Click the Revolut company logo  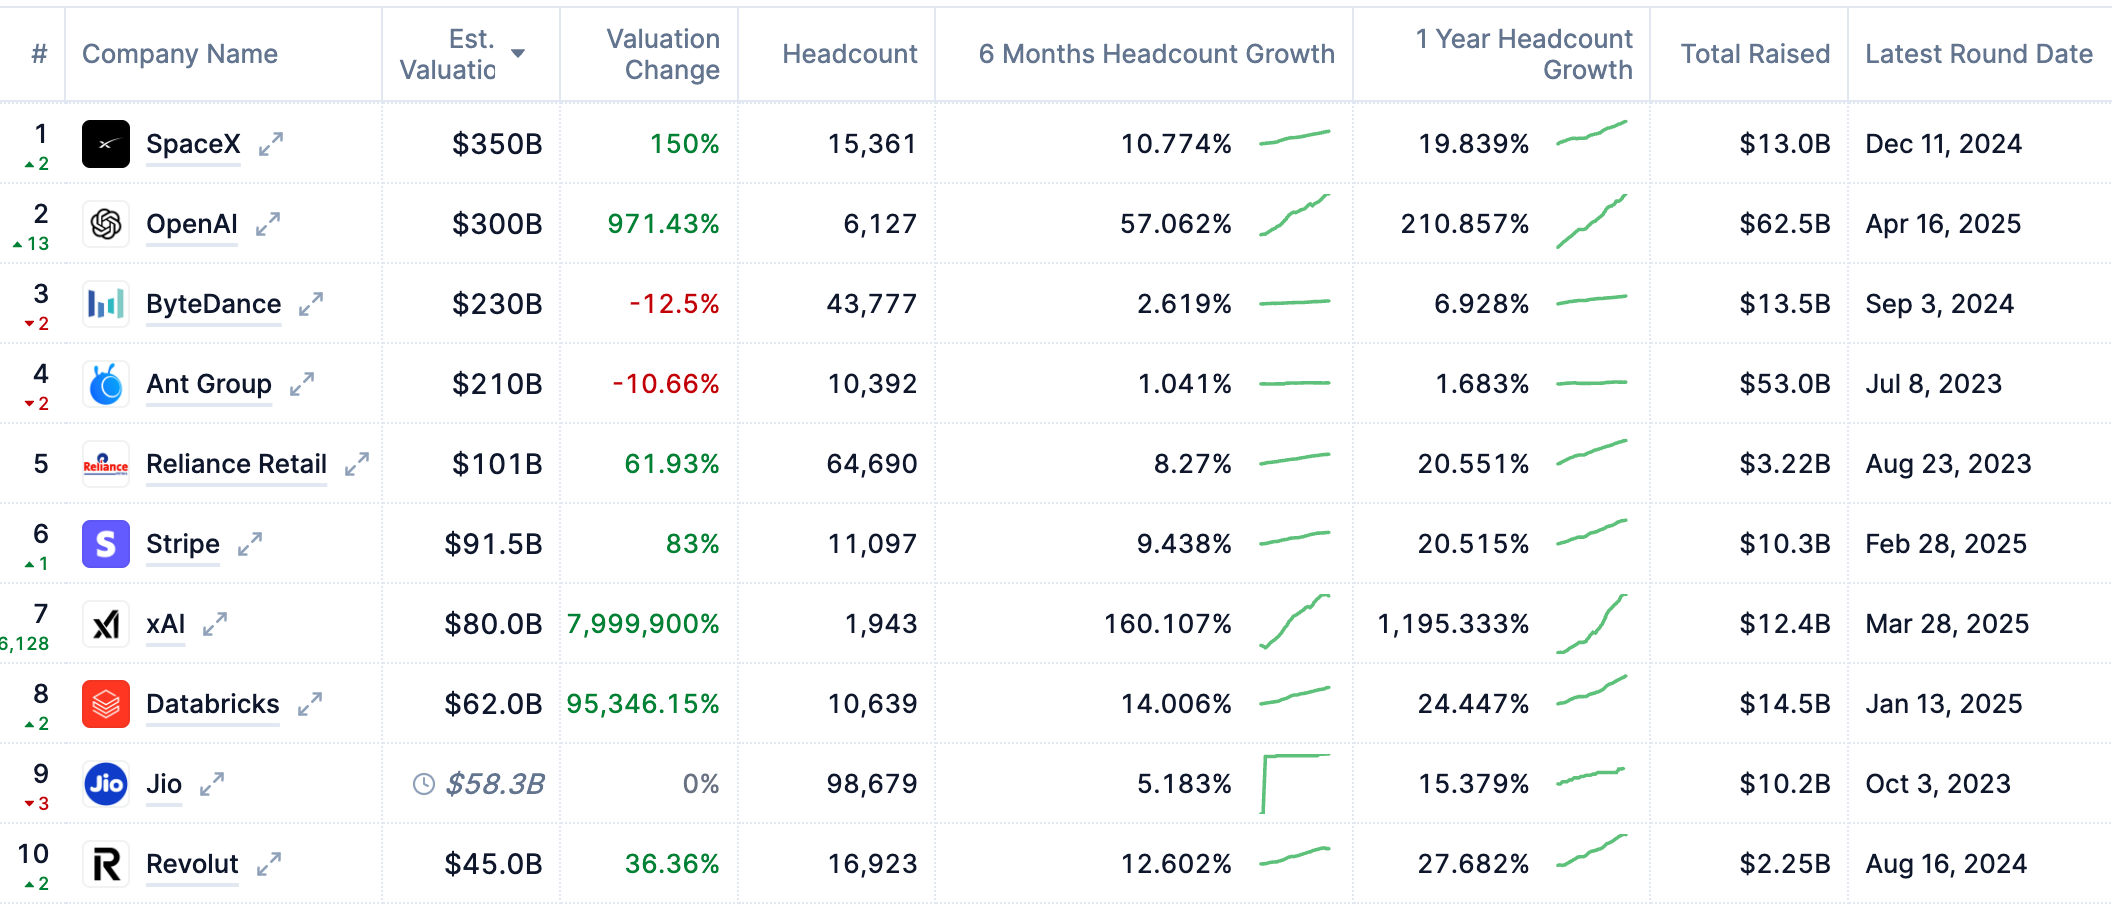(x=106, y=864)
